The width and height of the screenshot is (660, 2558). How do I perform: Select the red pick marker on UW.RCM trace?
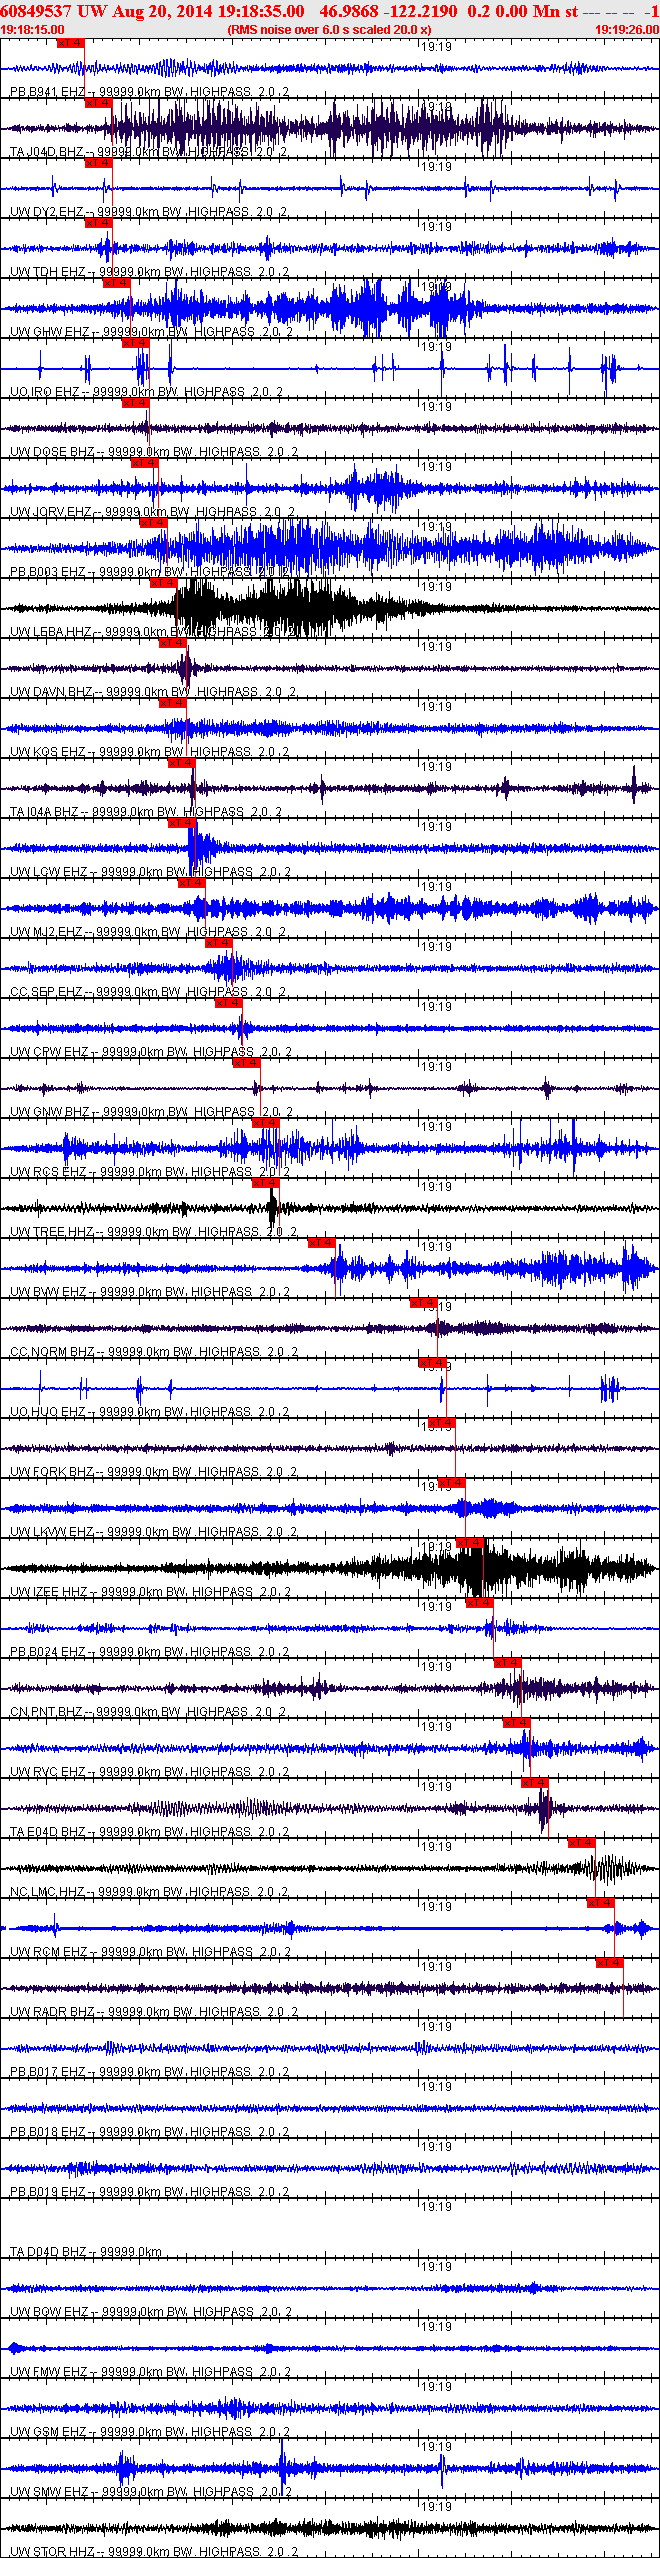(x=601, y=1903)
